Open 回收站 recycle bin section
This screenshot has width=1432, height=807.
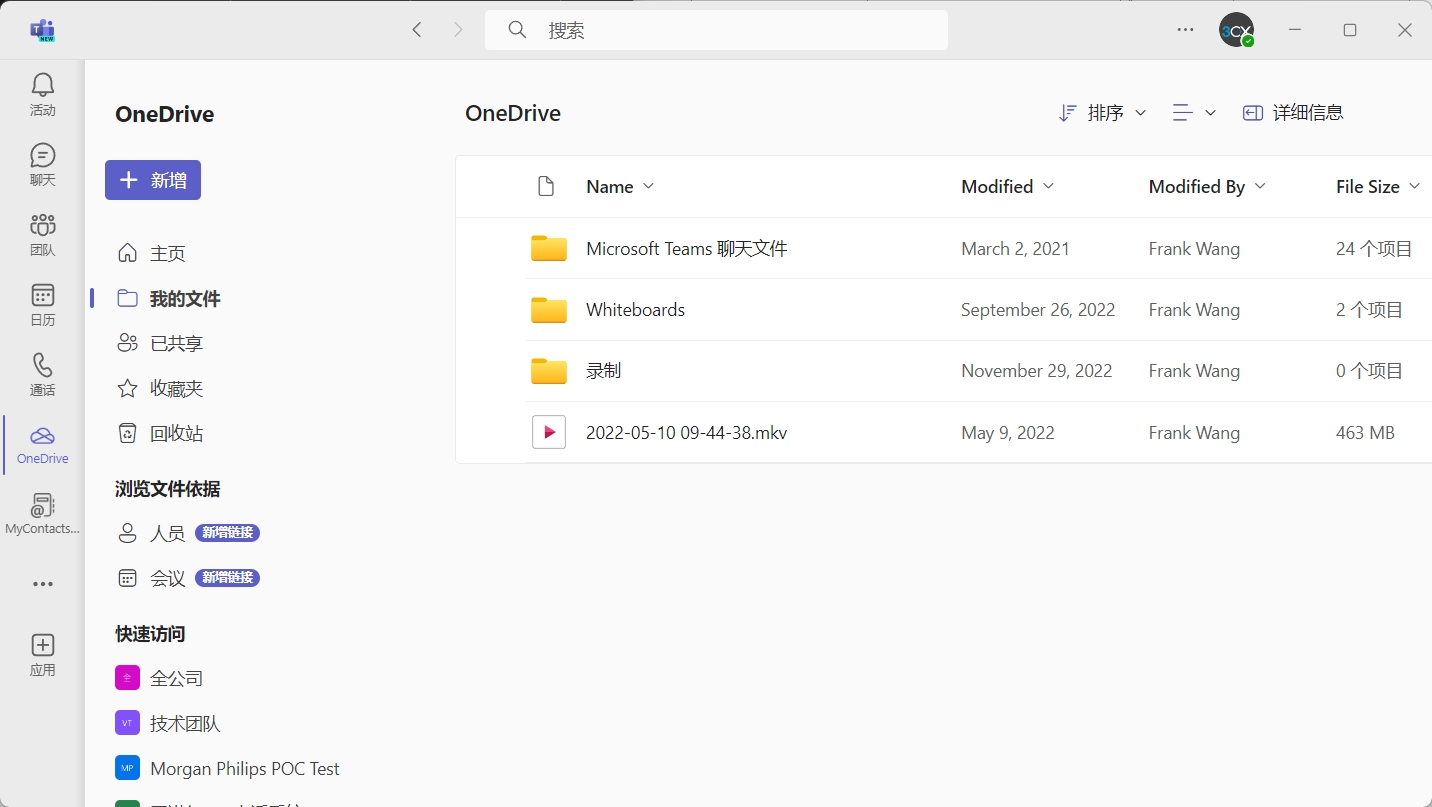coord(176,433)
